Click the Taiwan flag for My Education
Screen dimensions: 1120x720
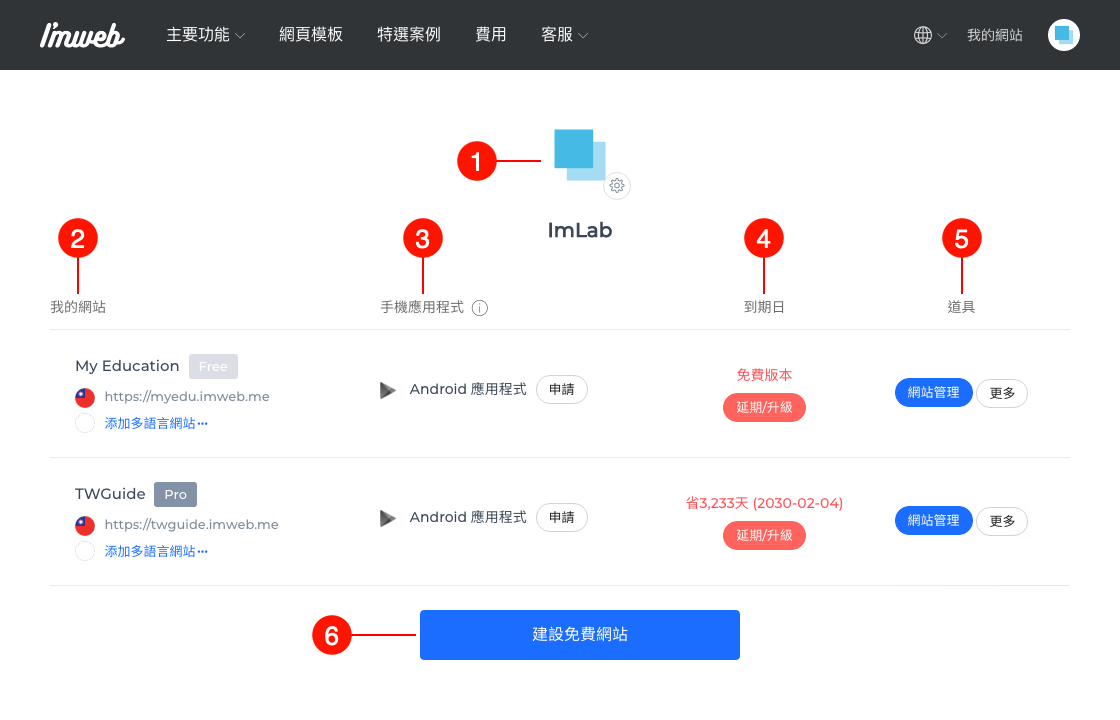coord(85,397)
